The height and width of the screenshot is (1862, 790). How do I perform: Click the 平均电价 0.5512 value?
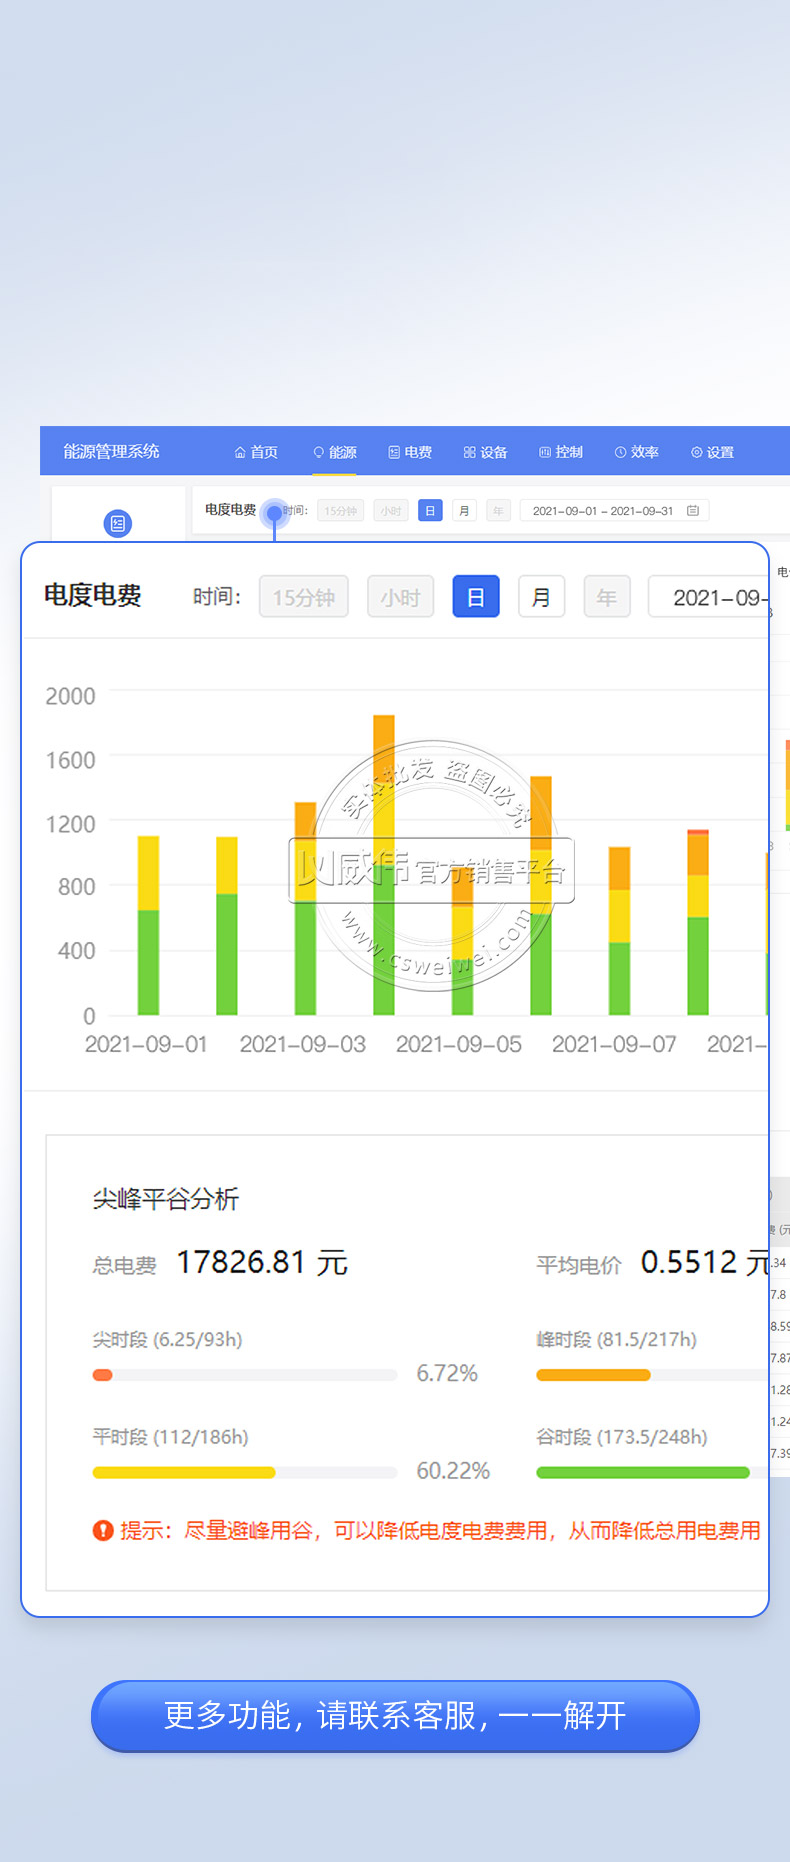tap(704, 1263)
